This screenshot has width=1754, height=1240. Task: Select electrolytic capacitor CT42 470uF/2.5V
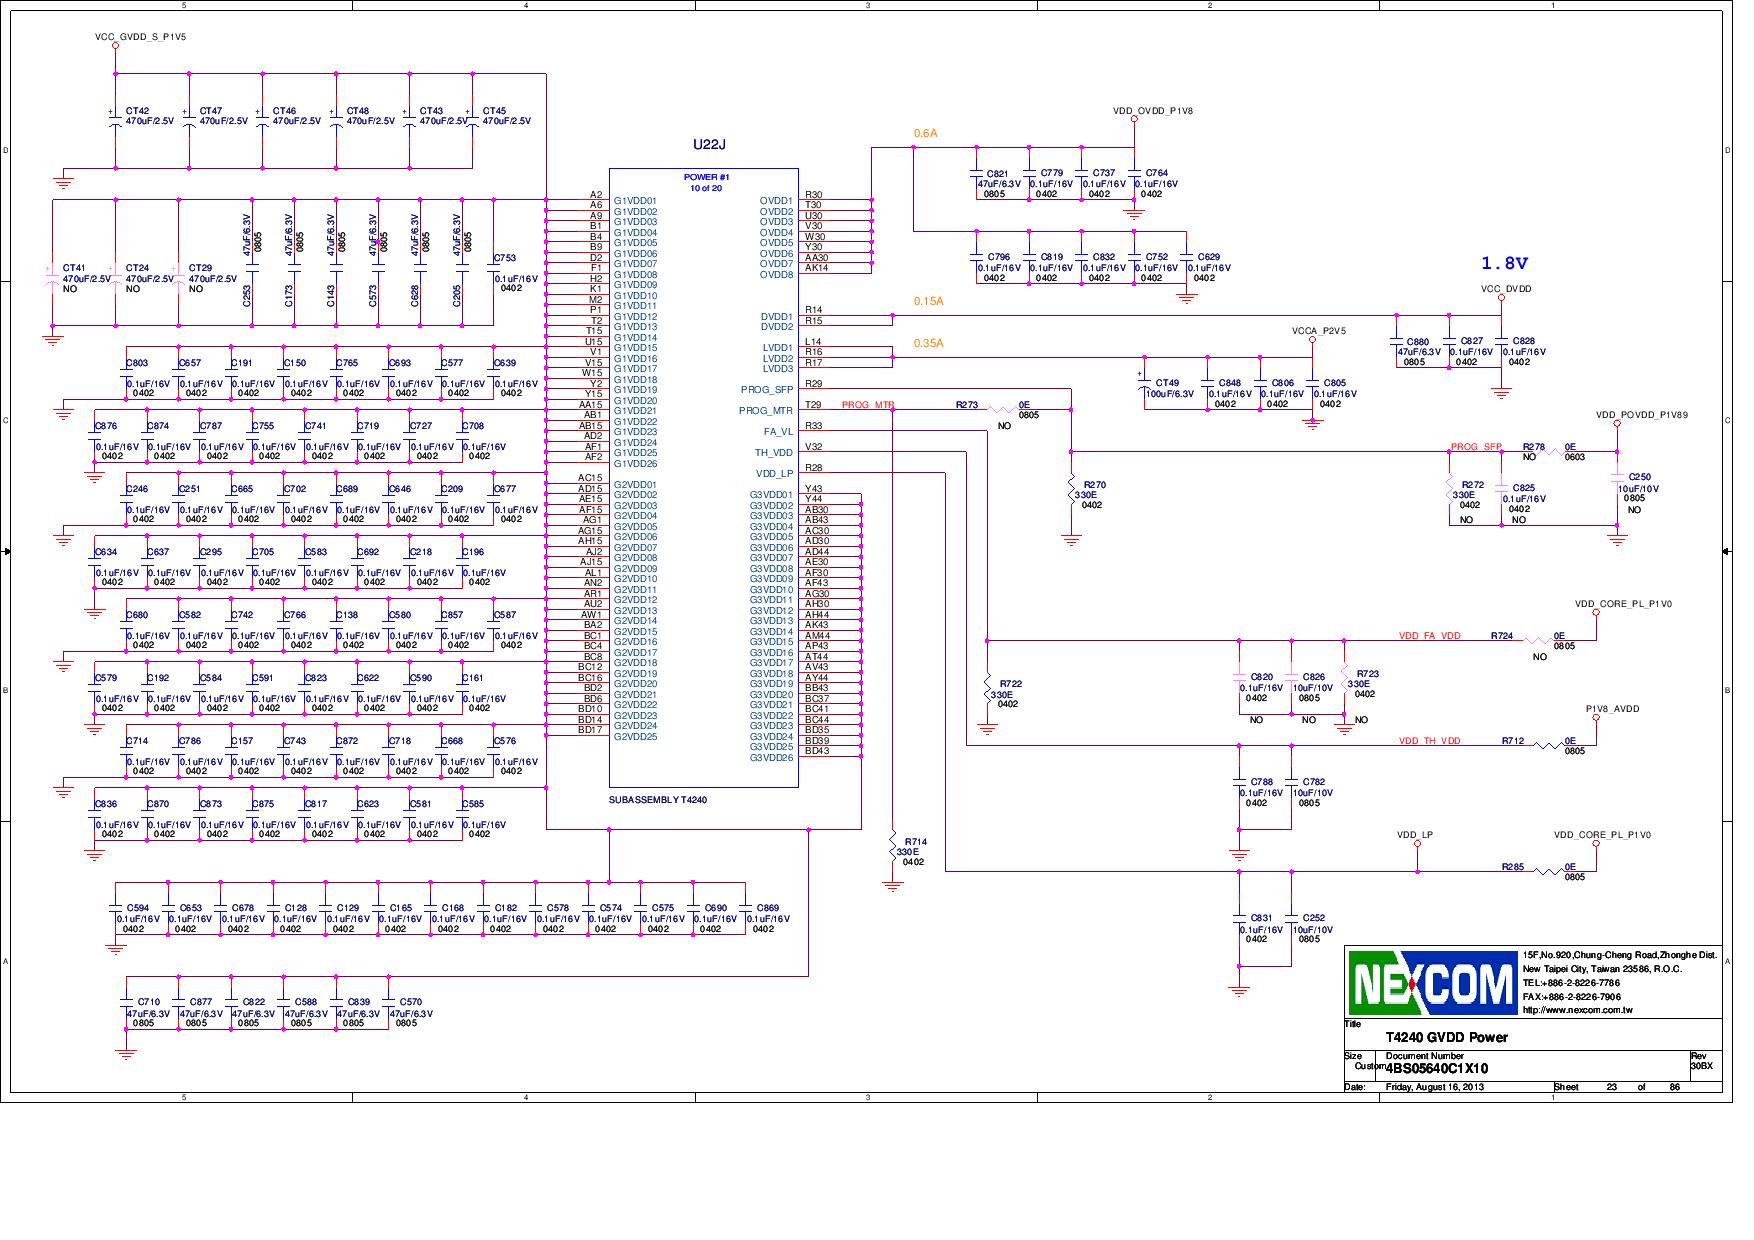pos(117,120)
